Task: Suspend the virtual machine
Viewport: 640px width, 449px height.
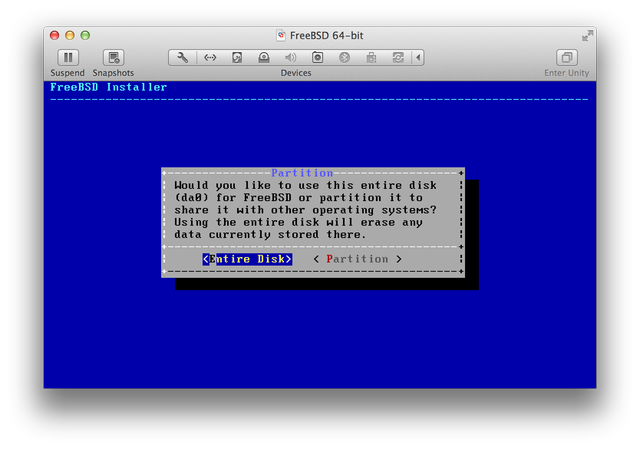Action: (x=68, y=58)
